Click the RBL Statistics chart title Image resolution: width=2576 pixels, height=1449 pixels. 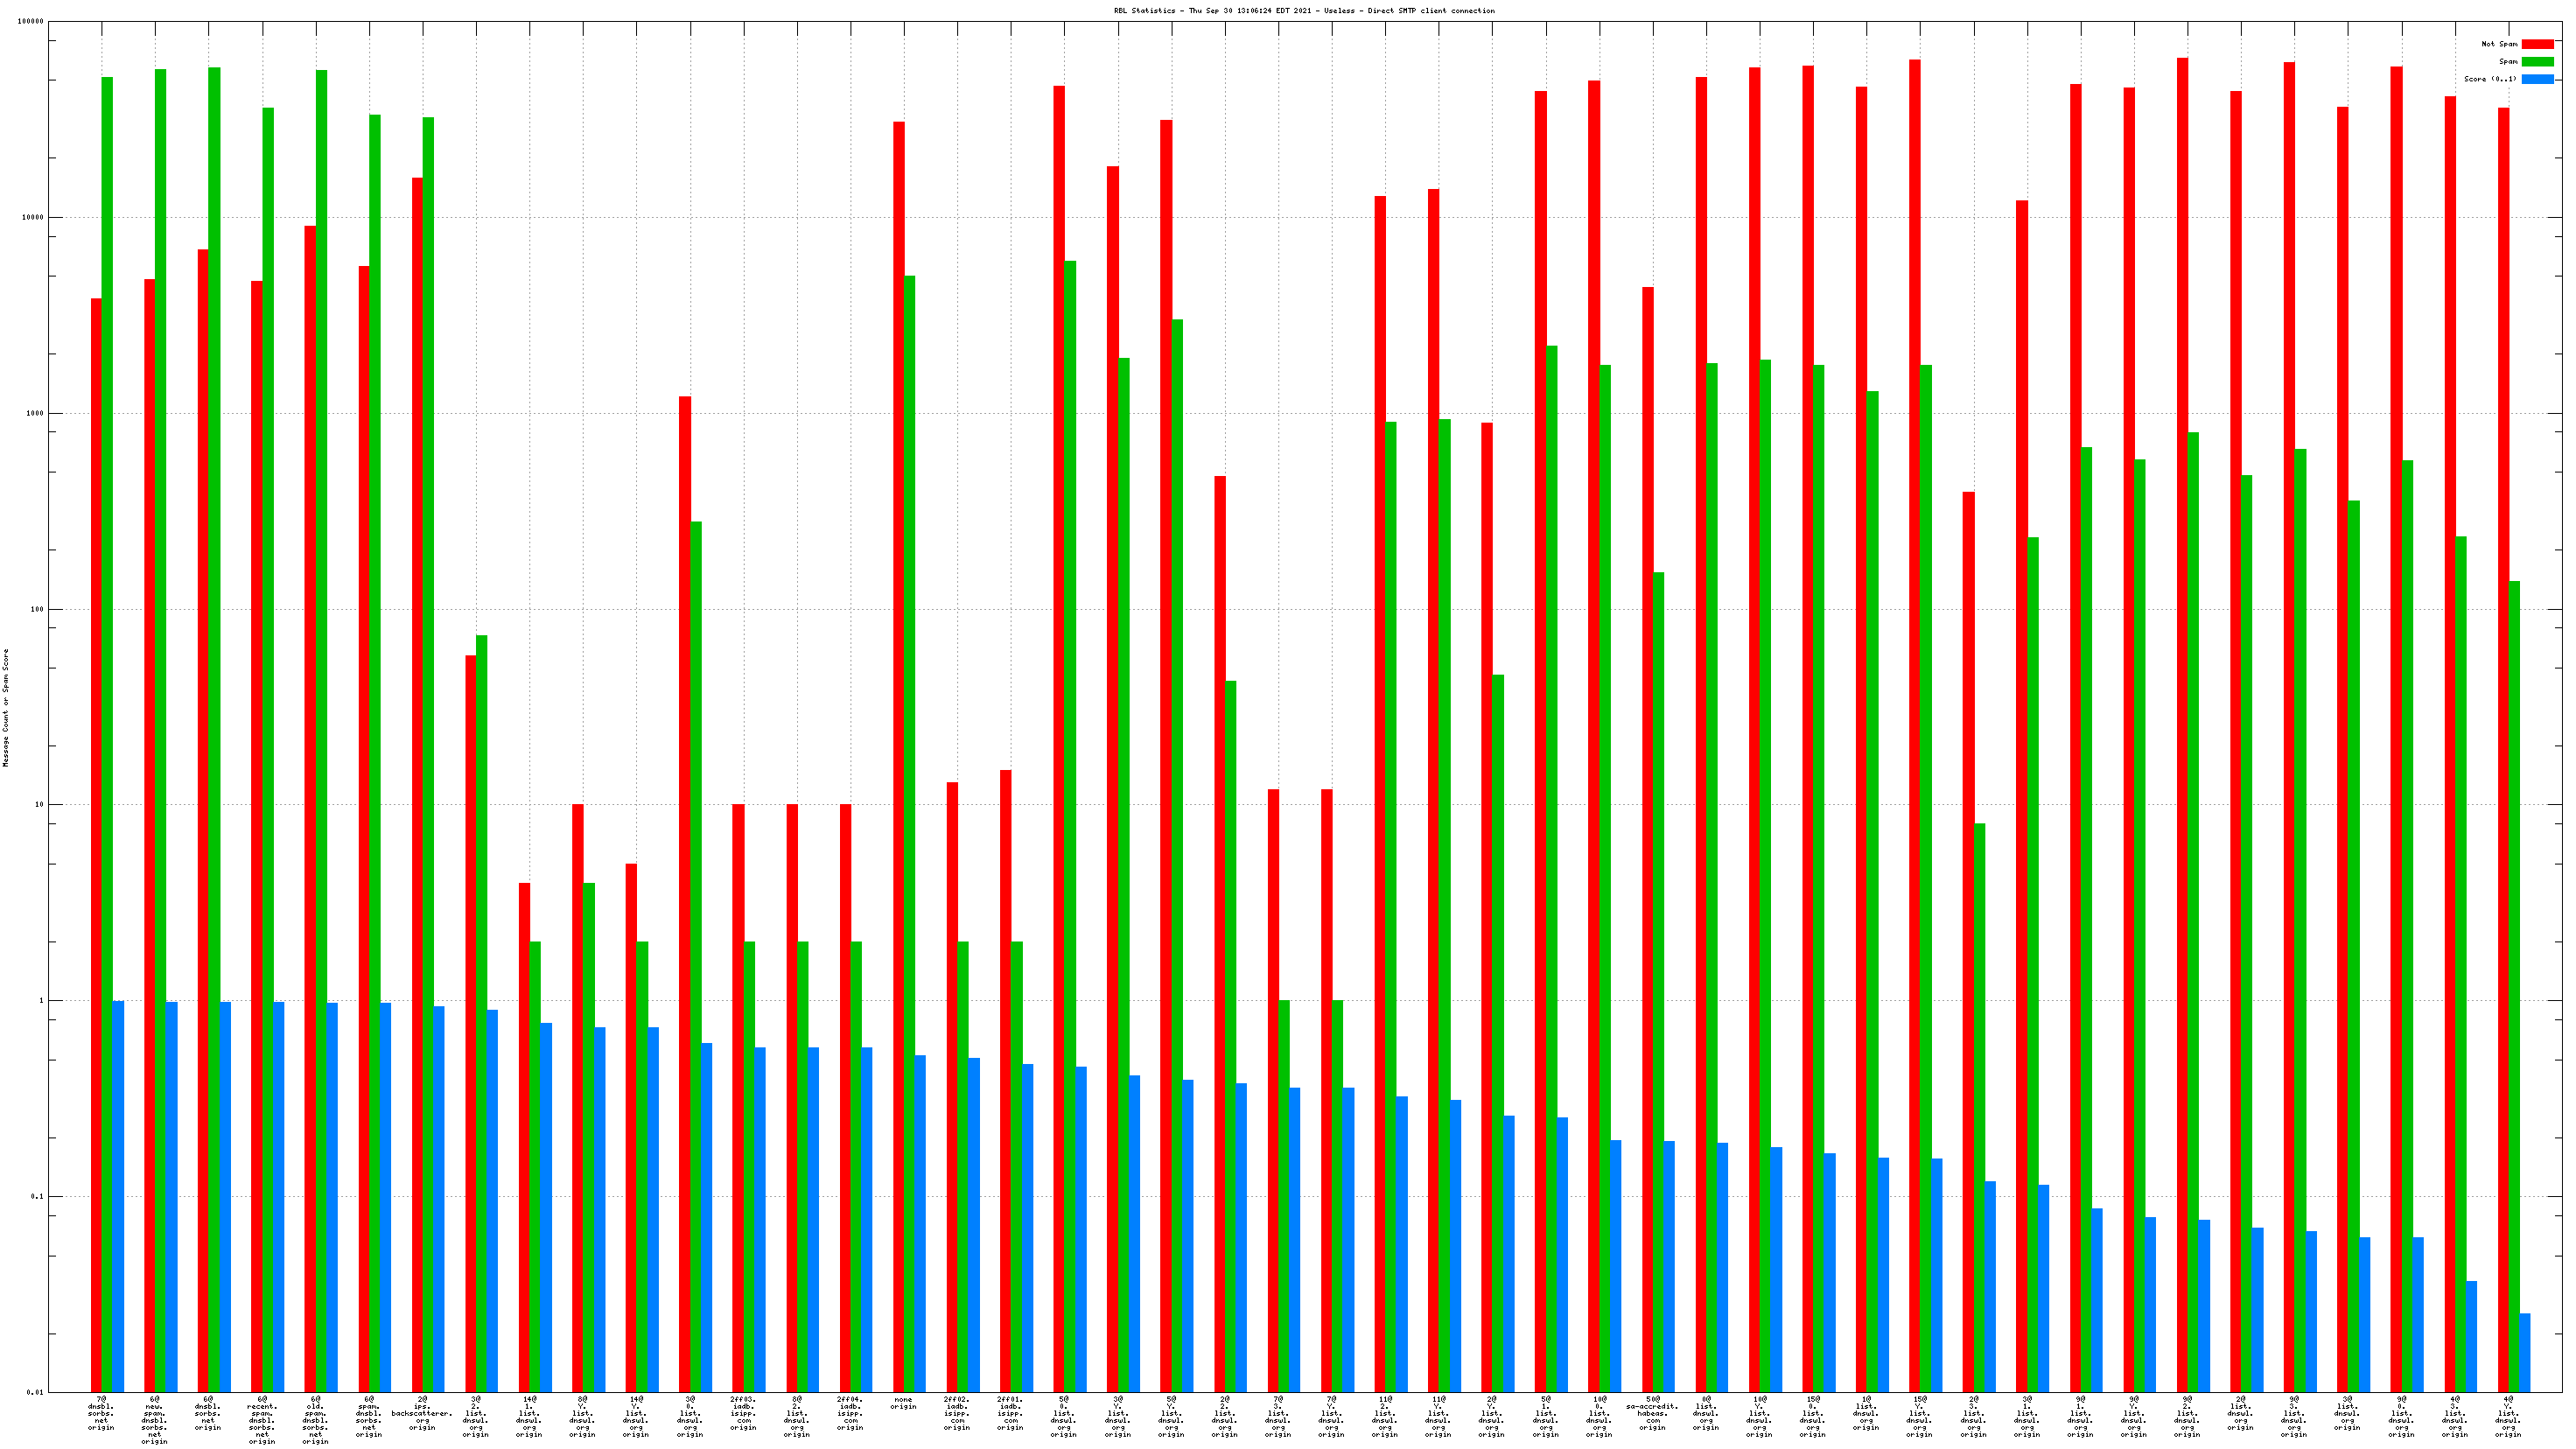(1304, 11)
